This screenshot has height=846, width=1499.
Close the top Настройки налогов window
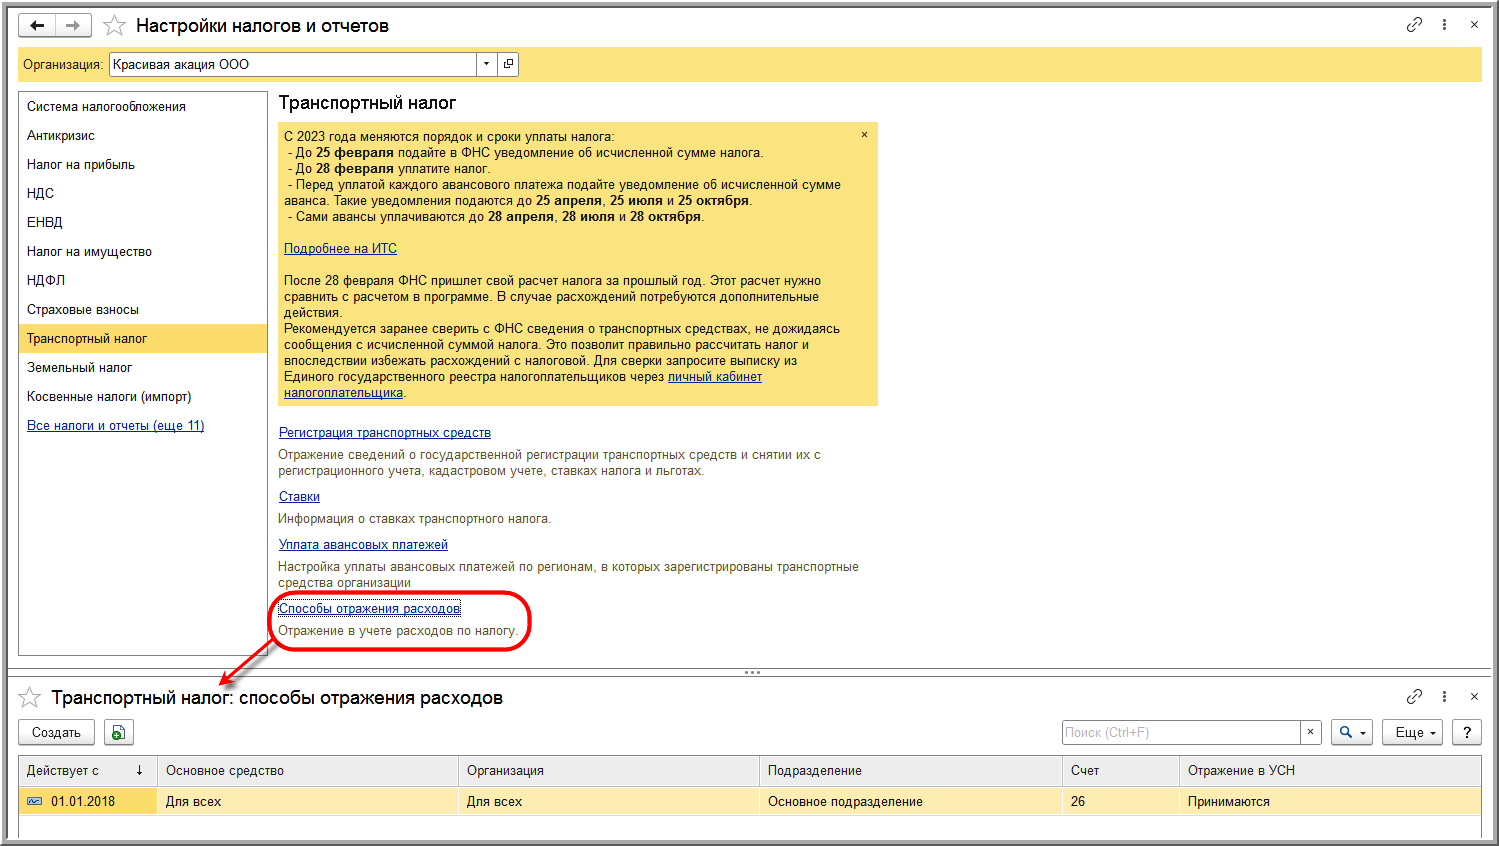(x=1474, y=25)
